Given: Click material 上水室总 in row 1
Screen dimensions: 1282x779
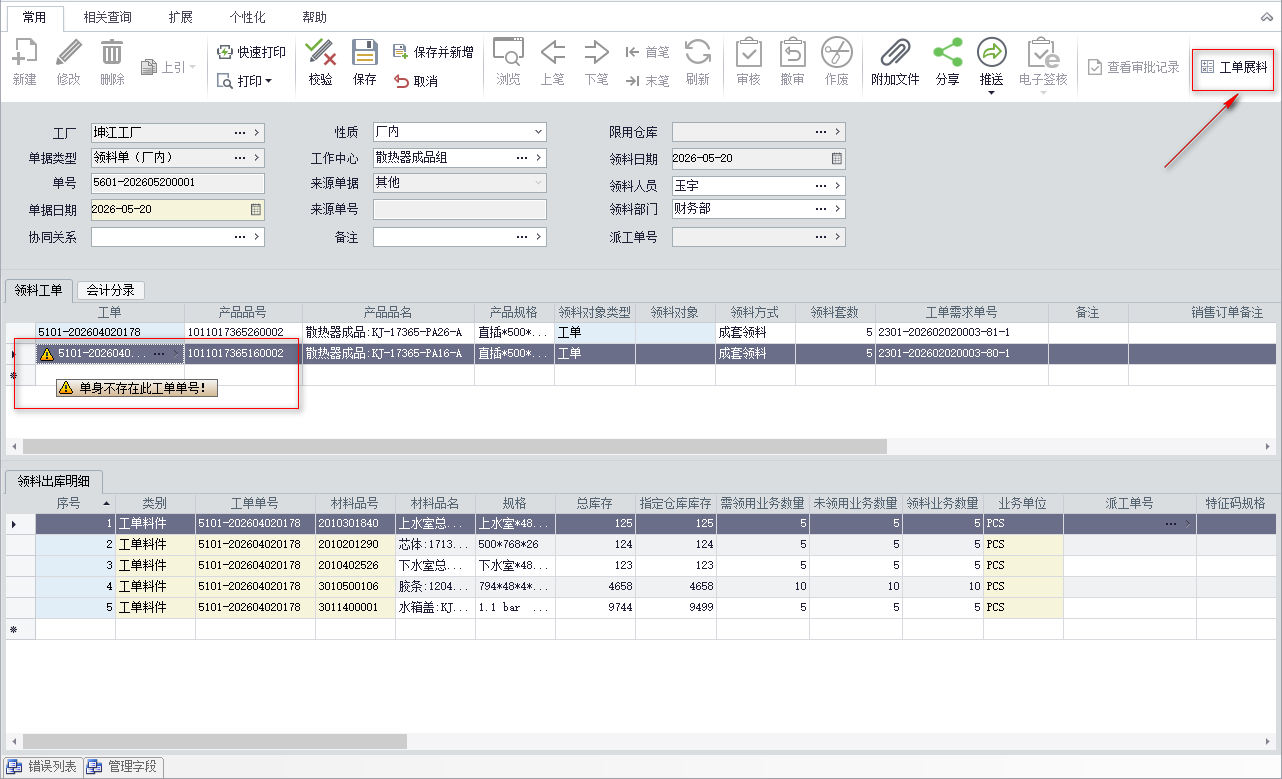Looking at the screenshot, I should point(435,523).
